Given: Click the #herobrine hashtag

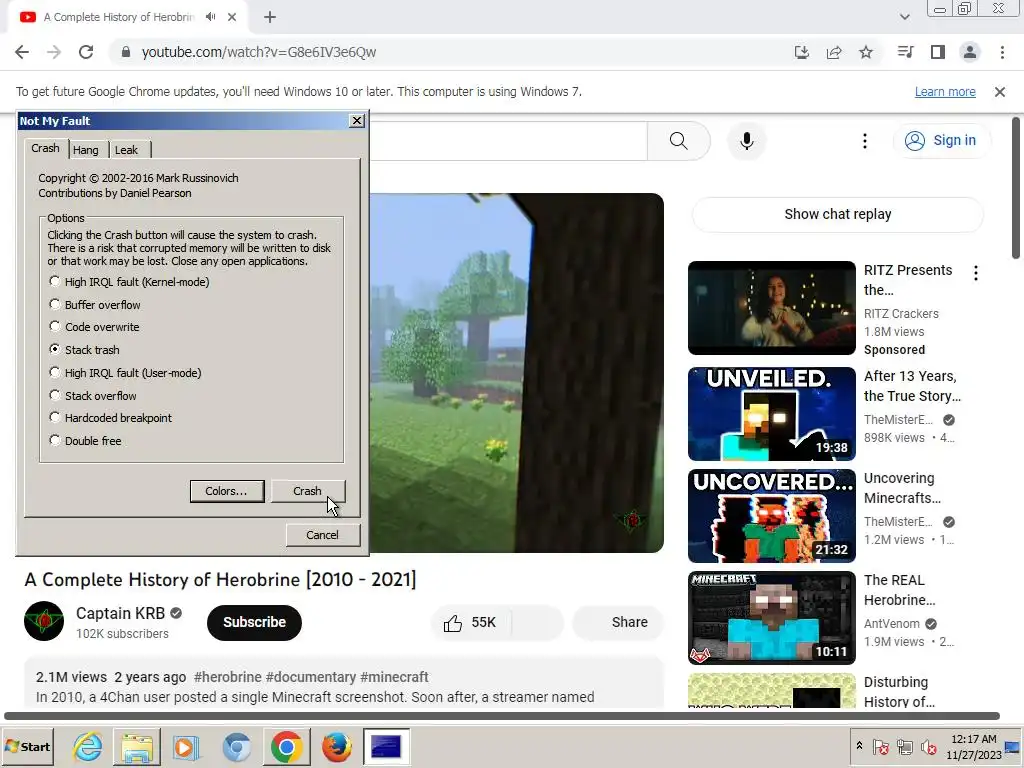Looking at the screenshot, I should pyautogui.click(x=227, y=677).
